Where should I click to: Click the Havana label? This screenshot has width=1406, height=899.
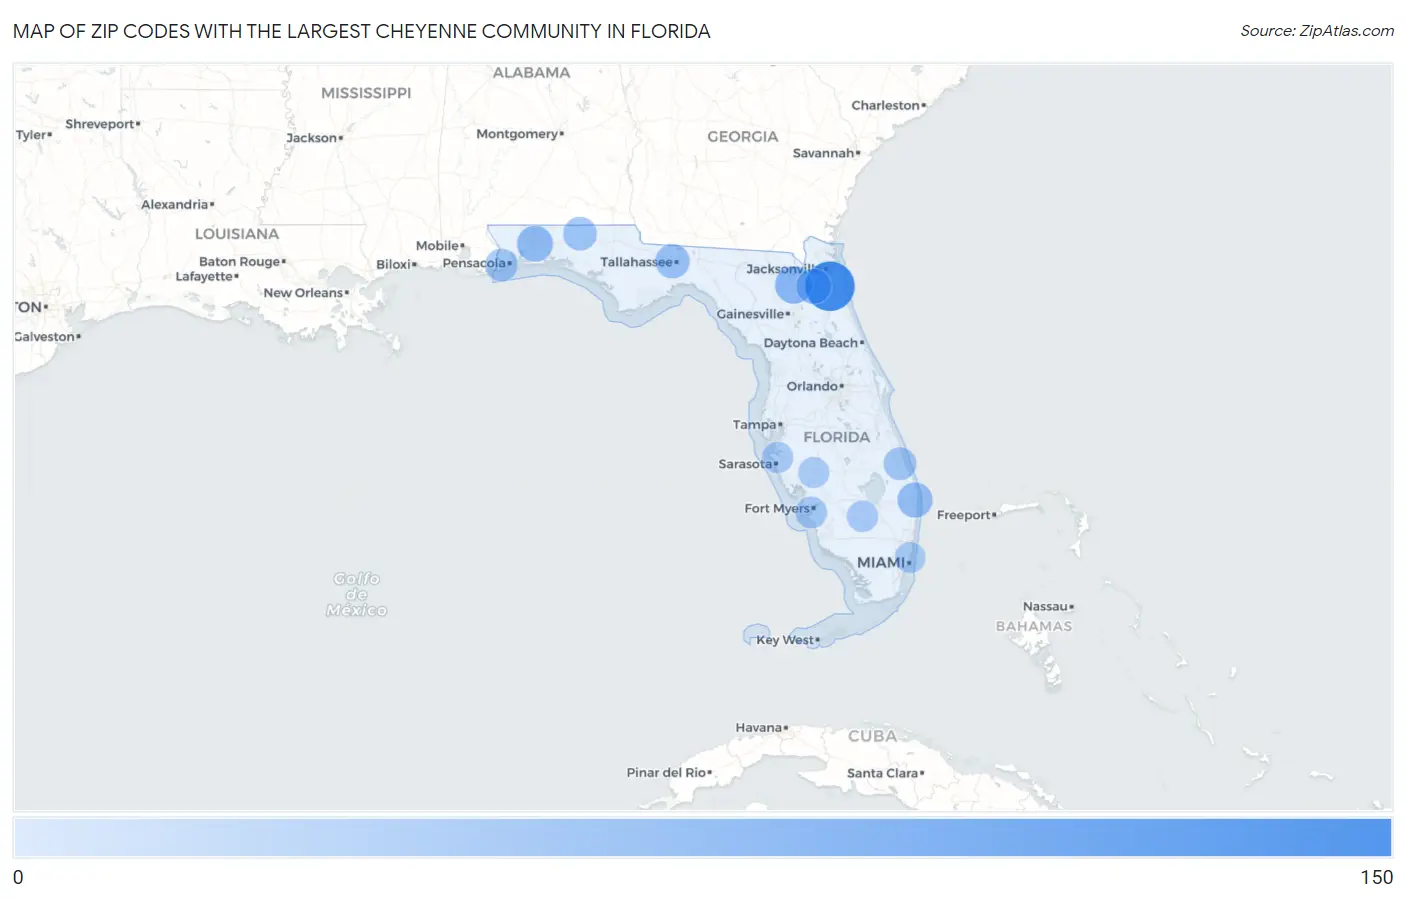tap(759, 728)
